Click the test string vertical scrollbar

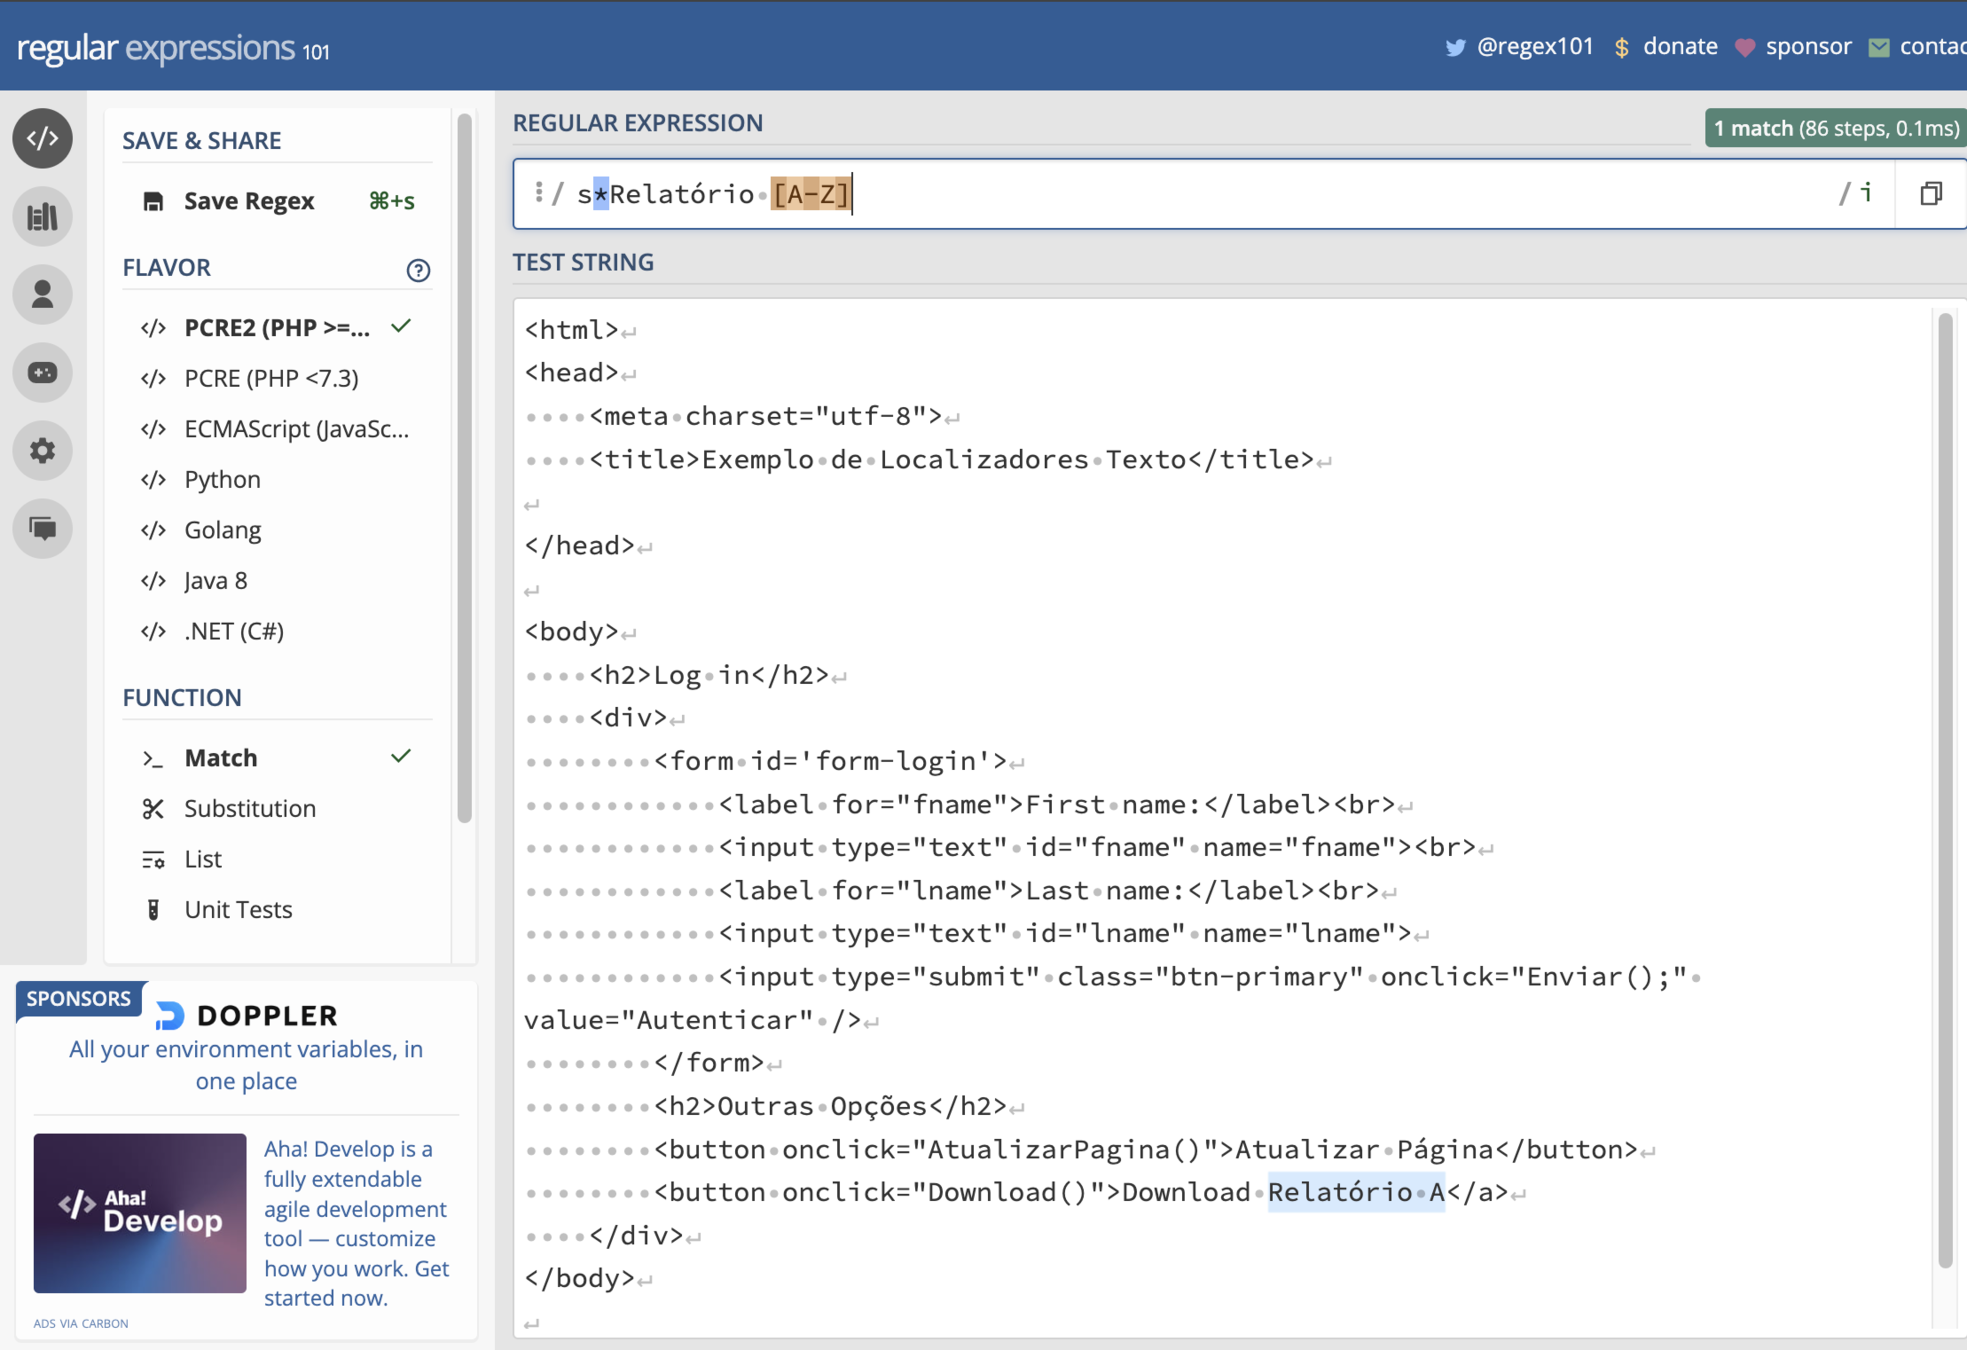point(1944,790)
